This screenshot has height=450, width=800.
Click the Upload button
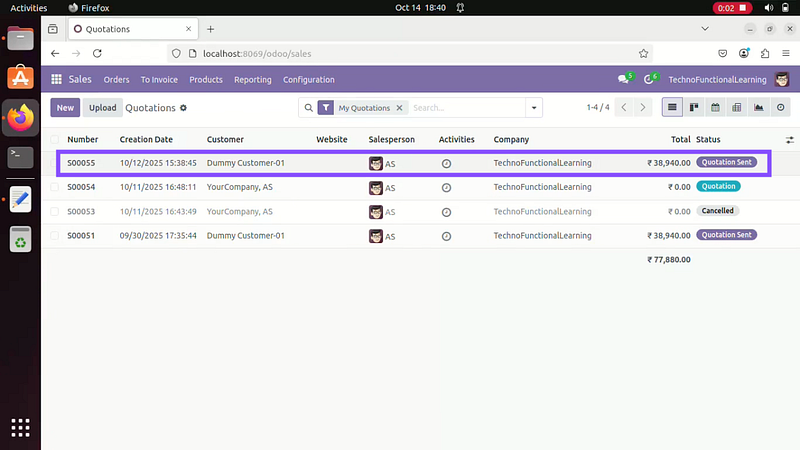[102, 108]
